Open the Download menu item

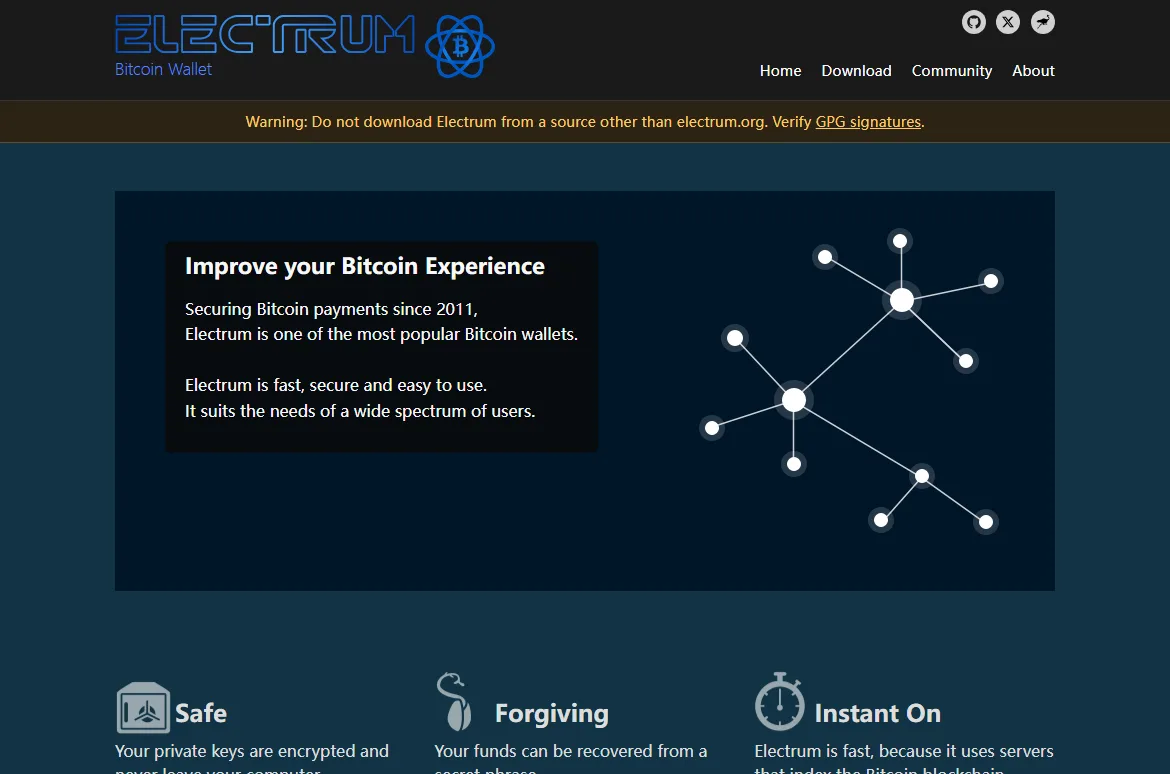click(857, 71)
